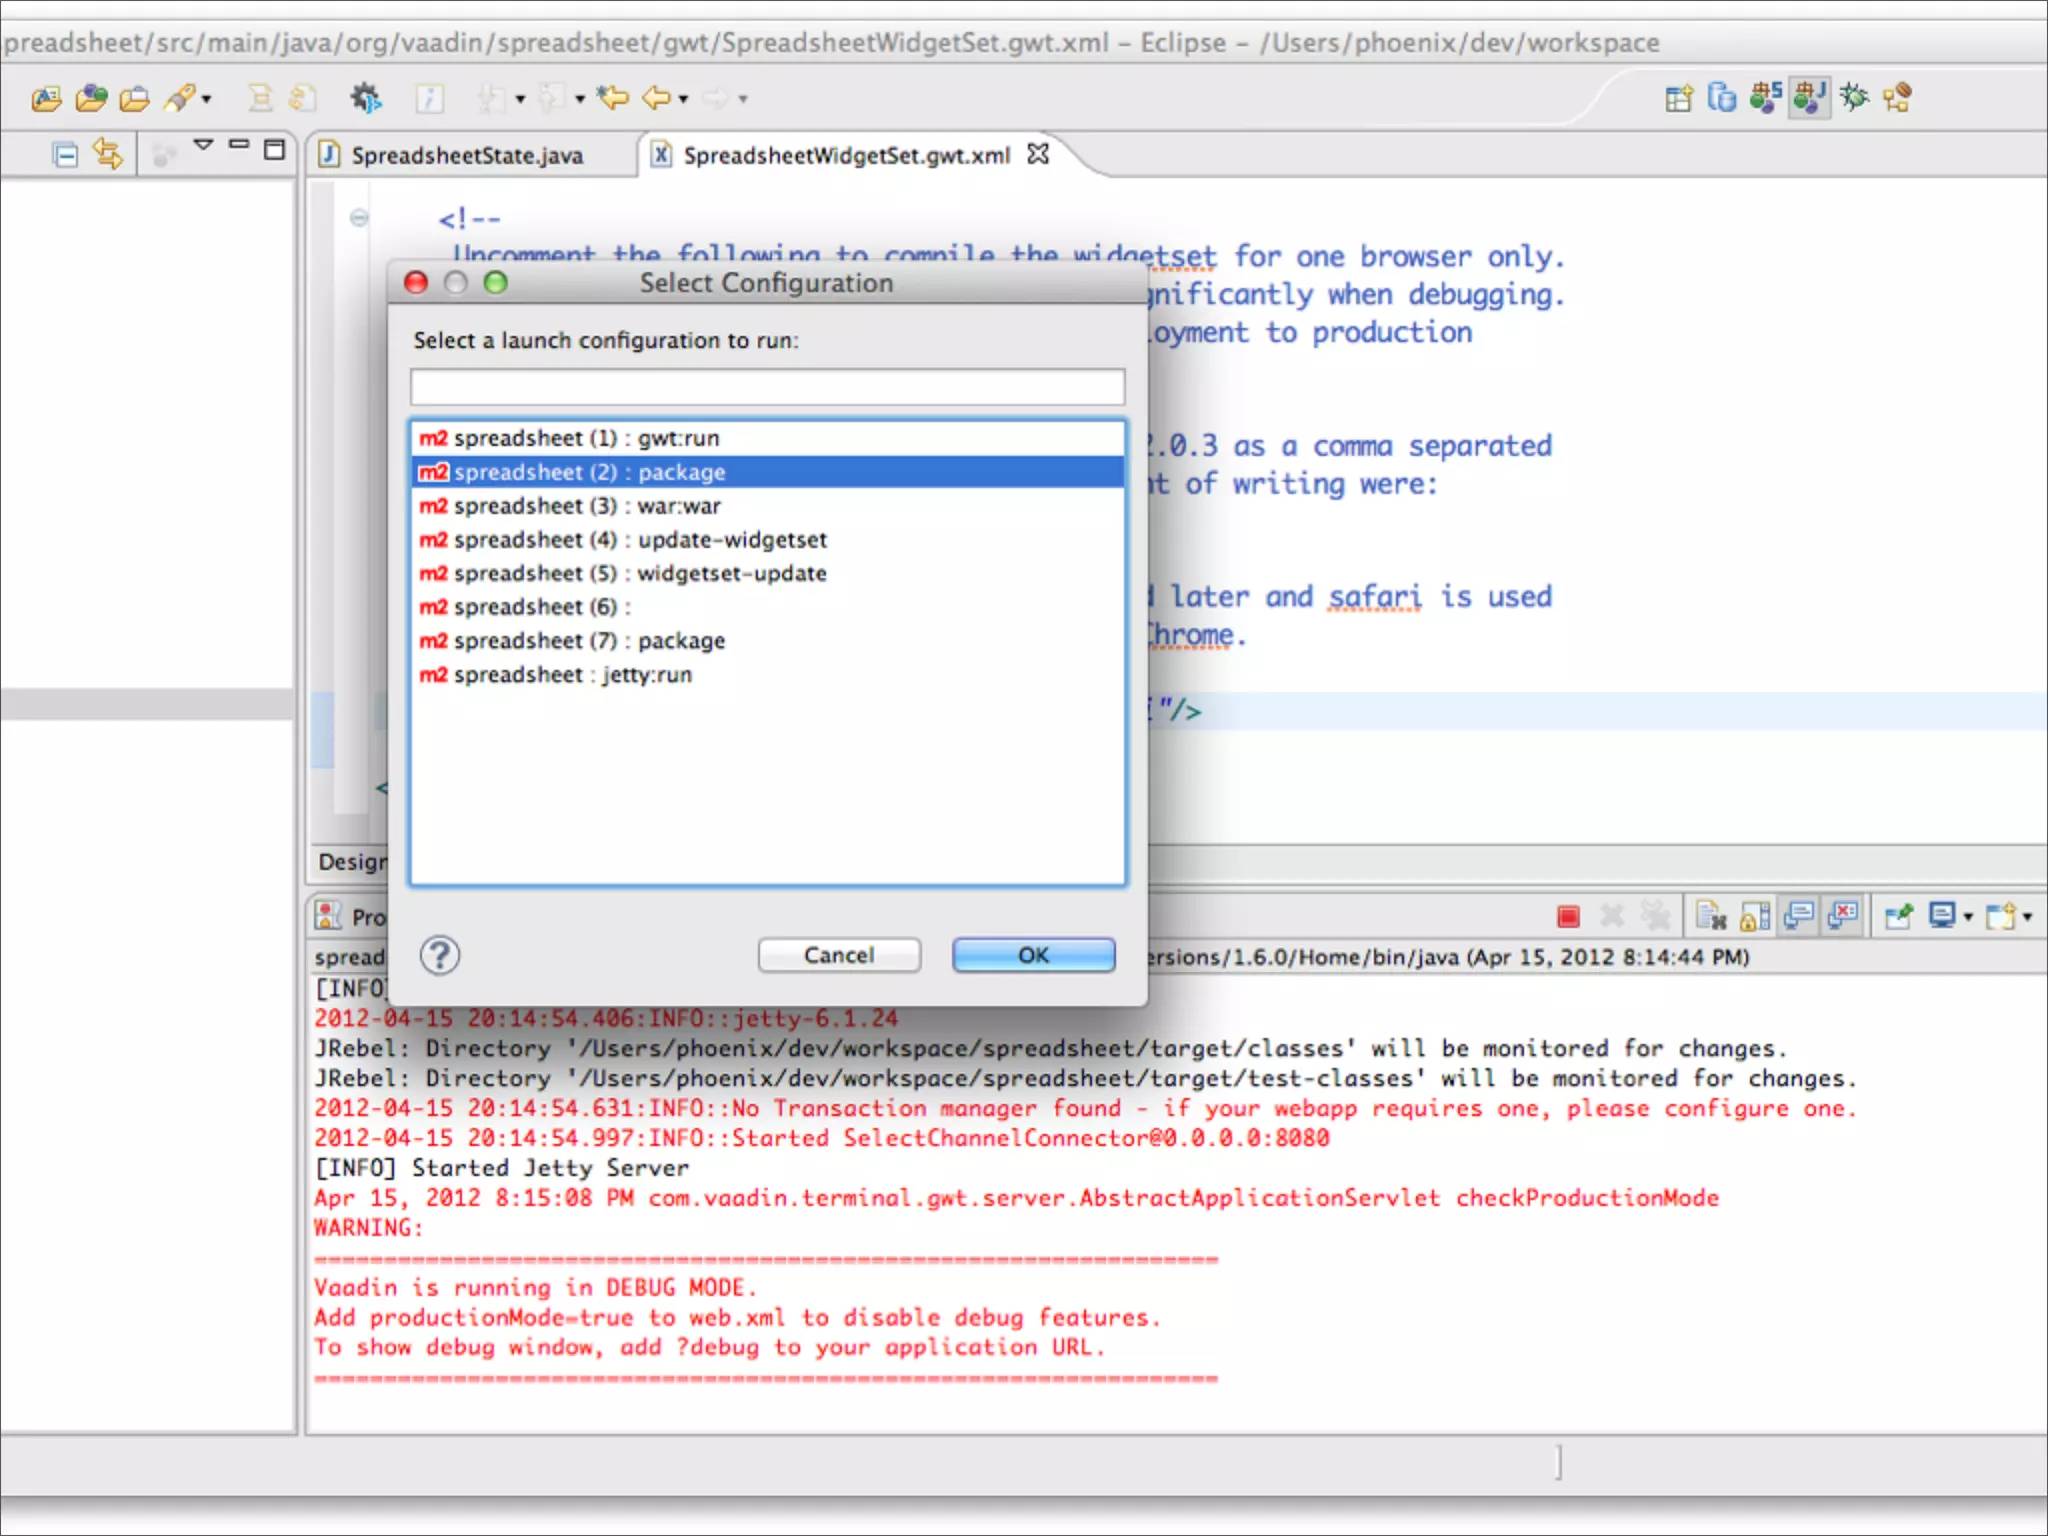The height and width of the screenshot is (1536, 2048).
Task: Open the Database Development perspective icon
Action: (1722, 97)
